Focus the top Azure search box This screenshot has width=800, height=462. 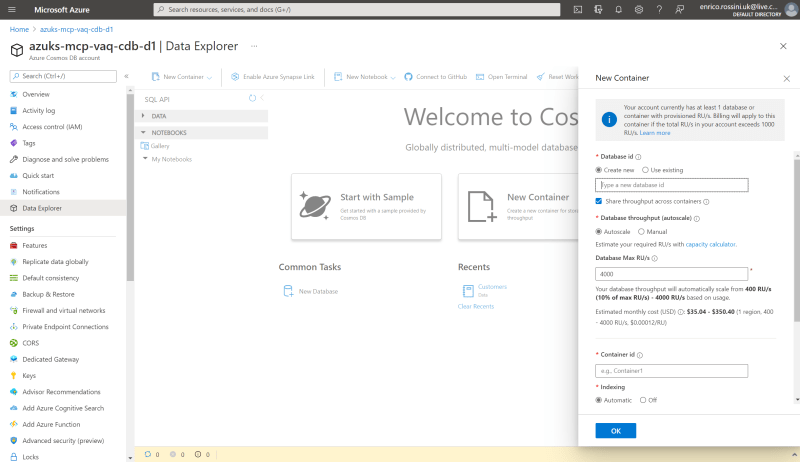357,10
